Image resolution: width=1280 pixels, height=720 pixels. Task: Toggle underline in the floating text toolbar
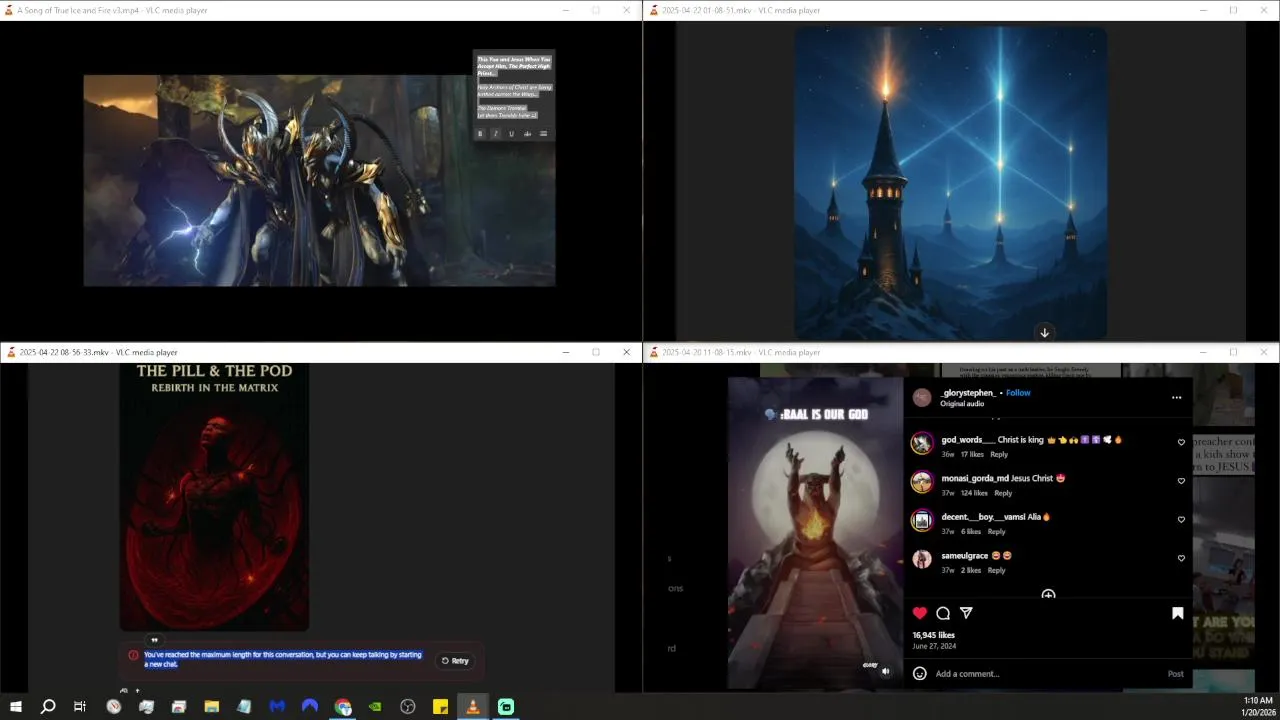coord(512,134)
